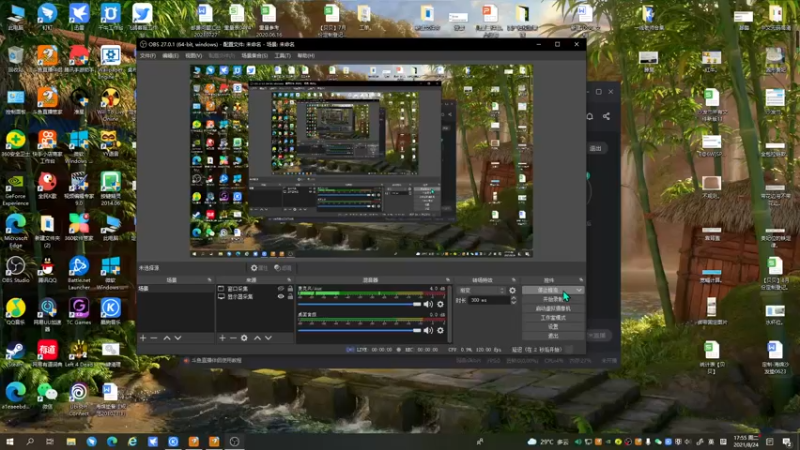Open the 工具(T) menu in OBS

(x=282, y=56)
